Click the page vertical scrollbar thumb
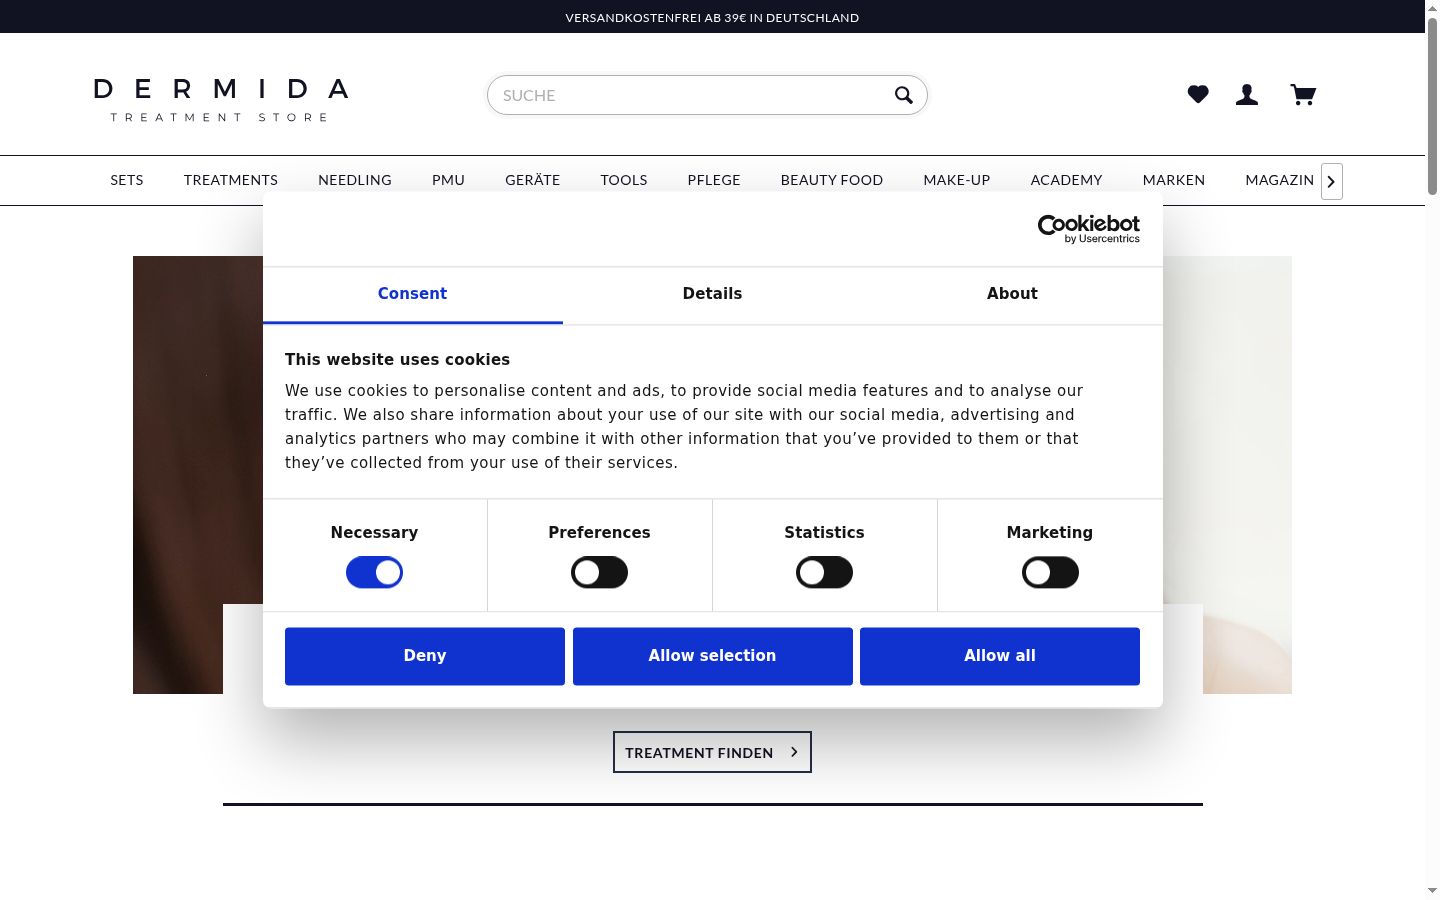 click(x=1432, y=105)
